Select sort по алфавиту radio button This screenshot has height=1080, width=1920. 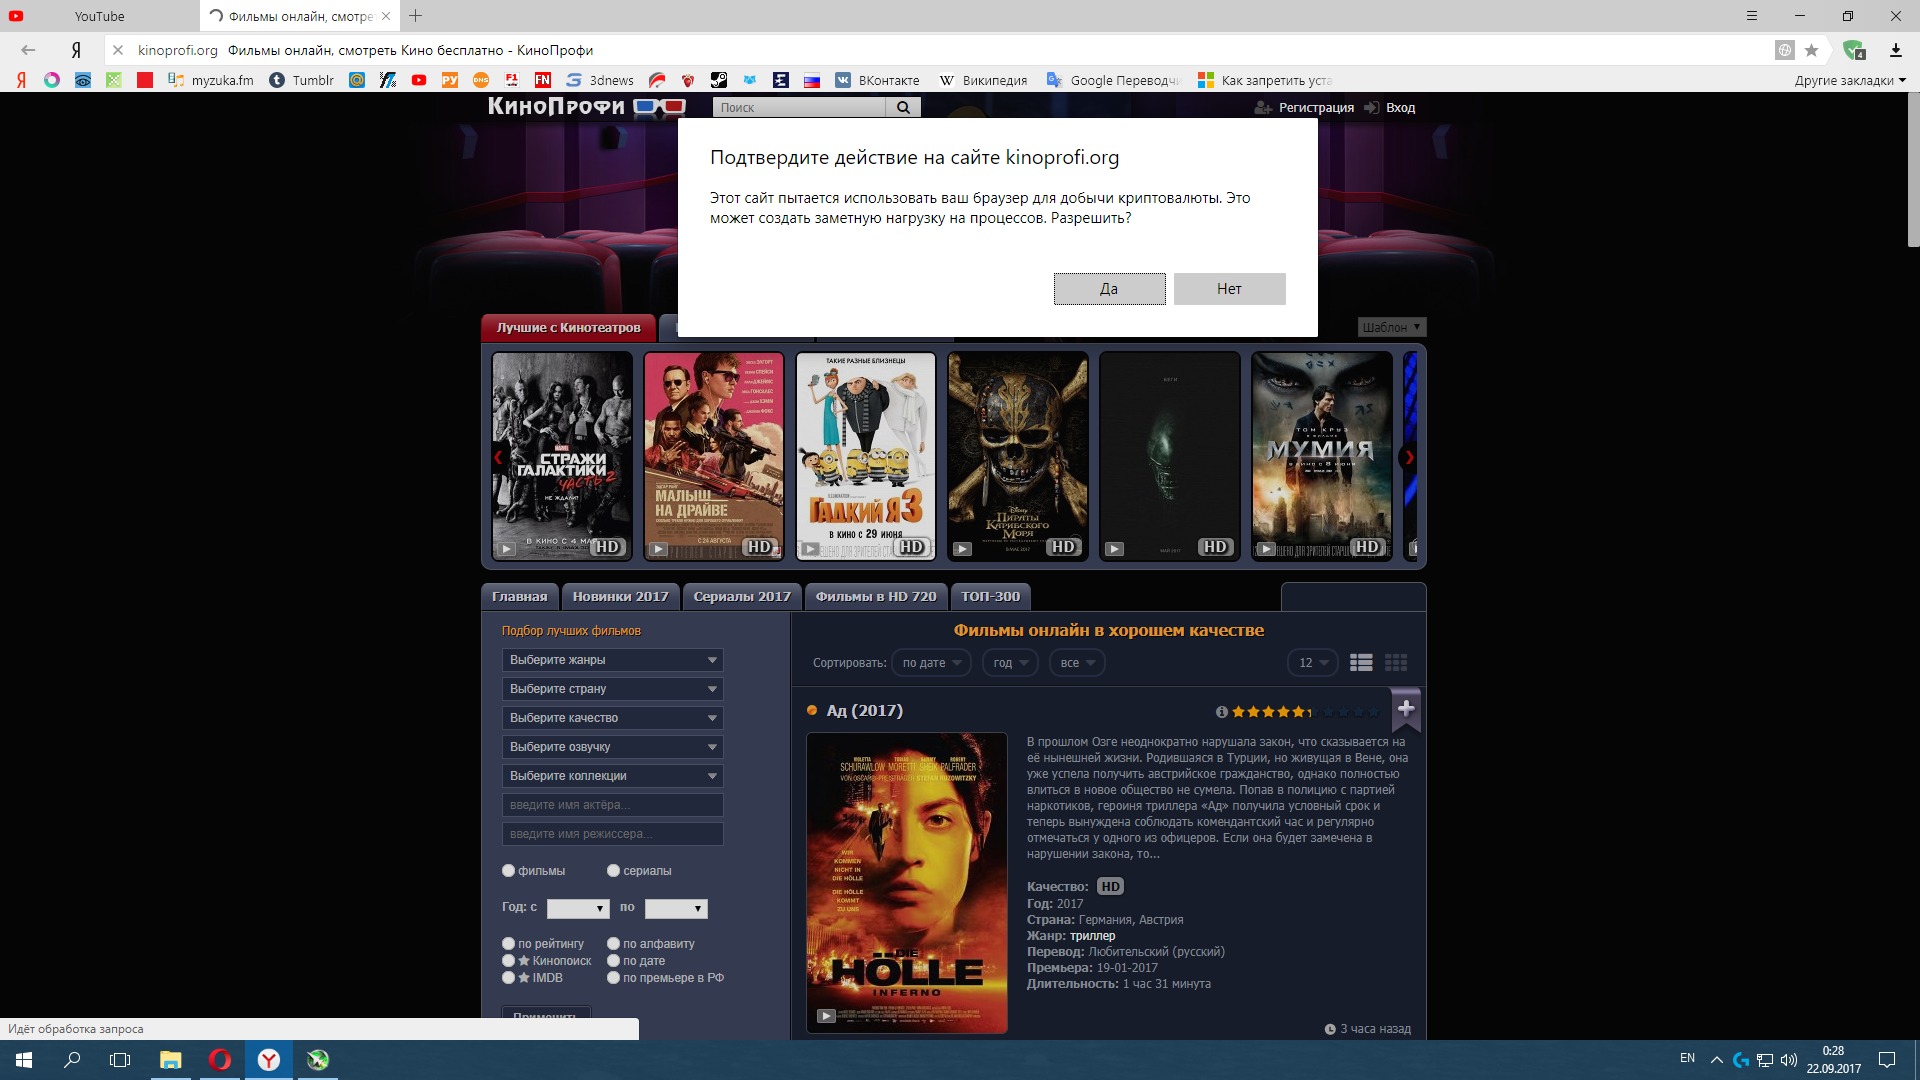click(613, 943)
